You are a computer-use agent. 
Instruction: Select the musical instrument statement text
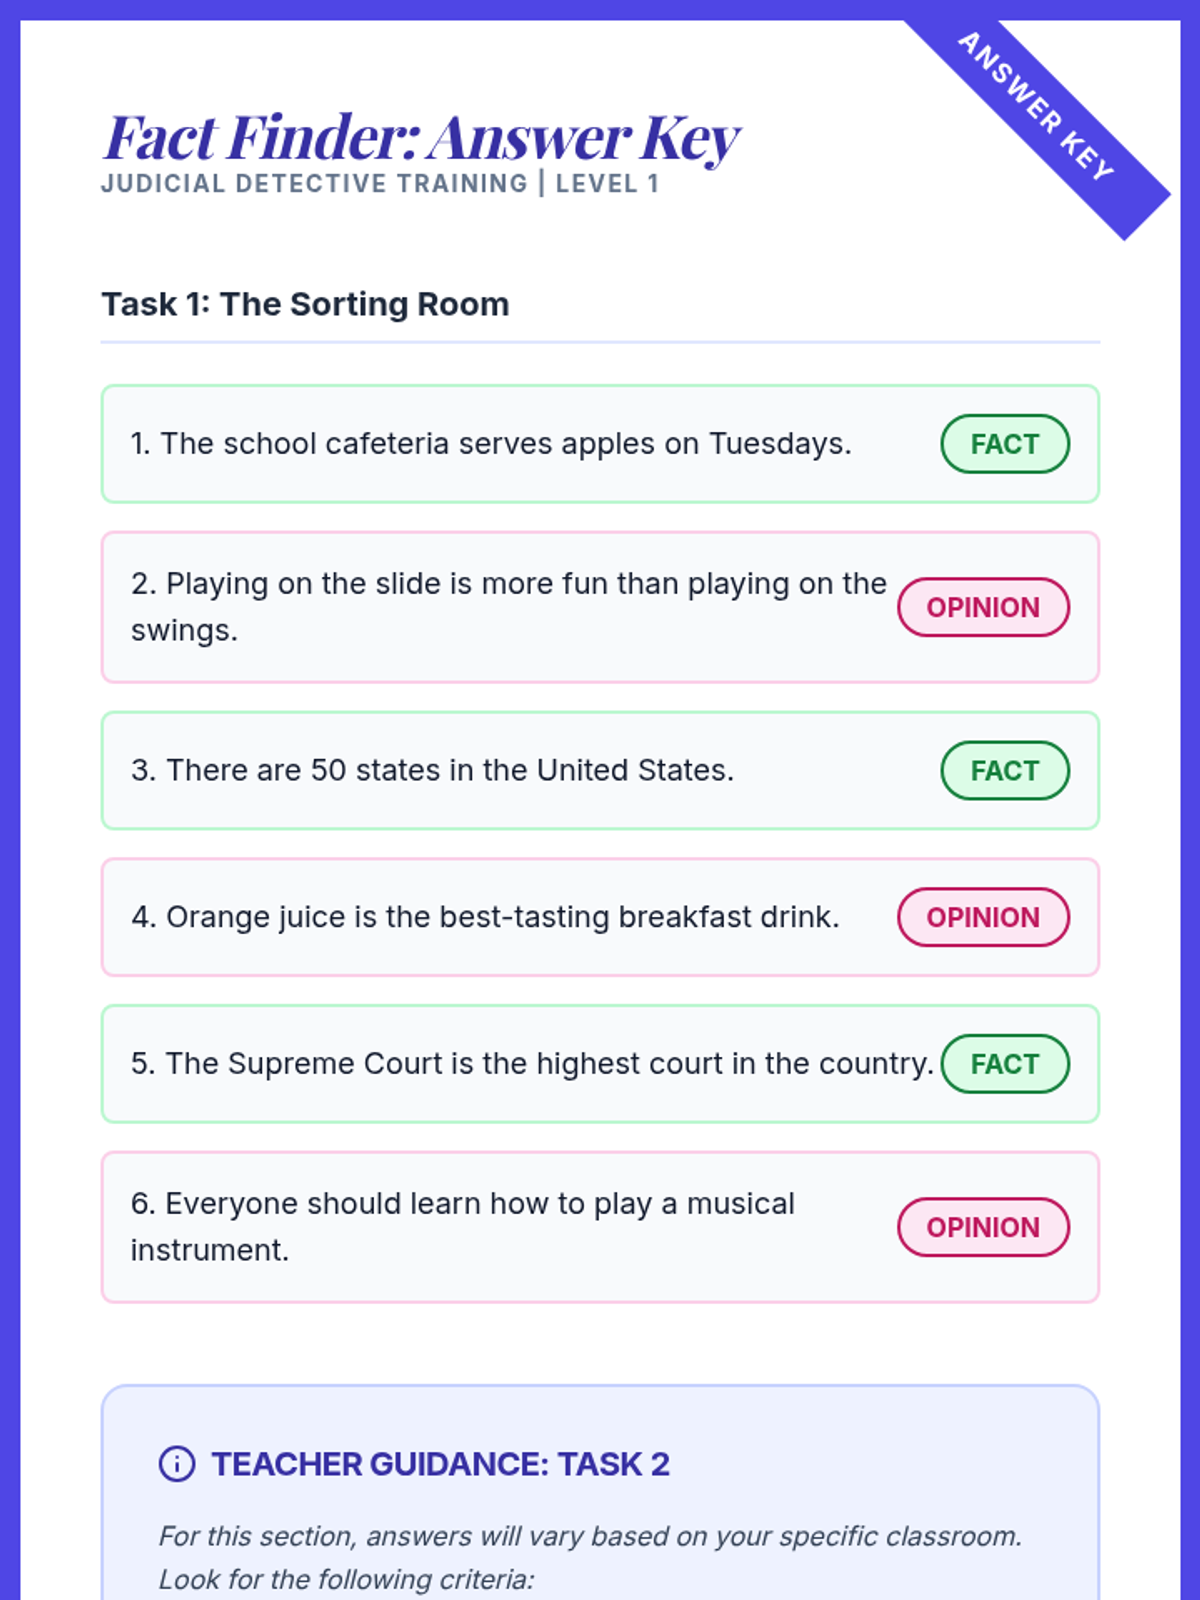pos(463,1227)
